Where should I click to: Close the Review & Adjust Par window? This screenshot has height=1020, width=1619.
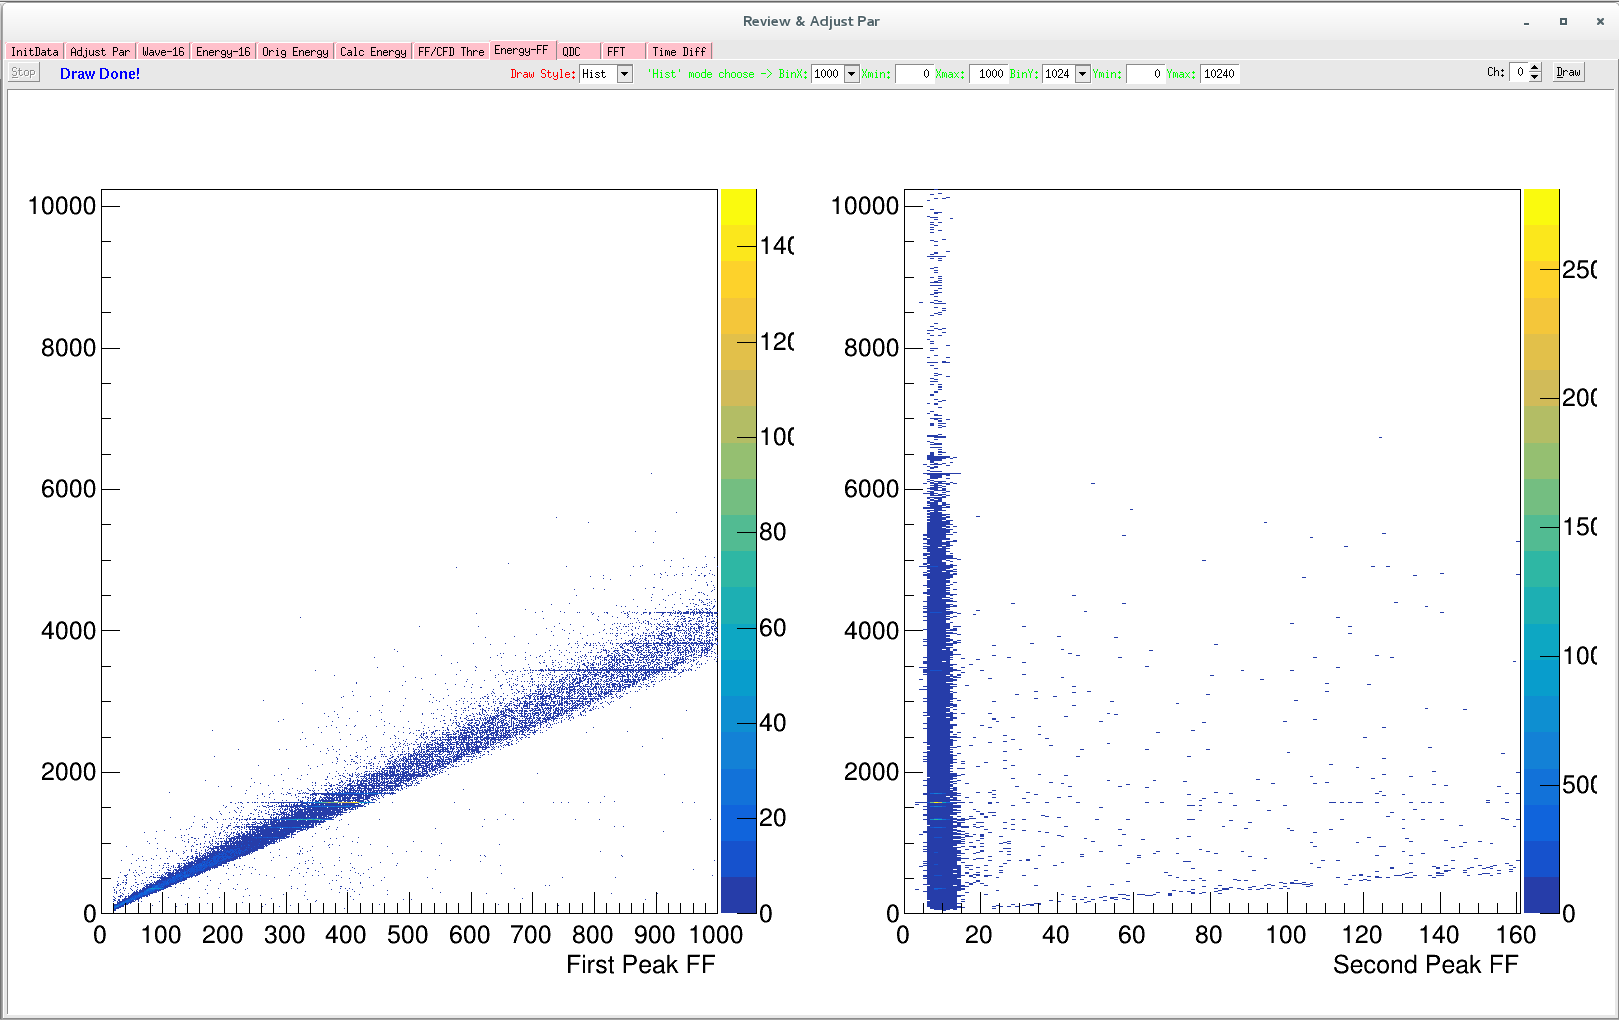pyautogui.click(x=1600, y=21)
